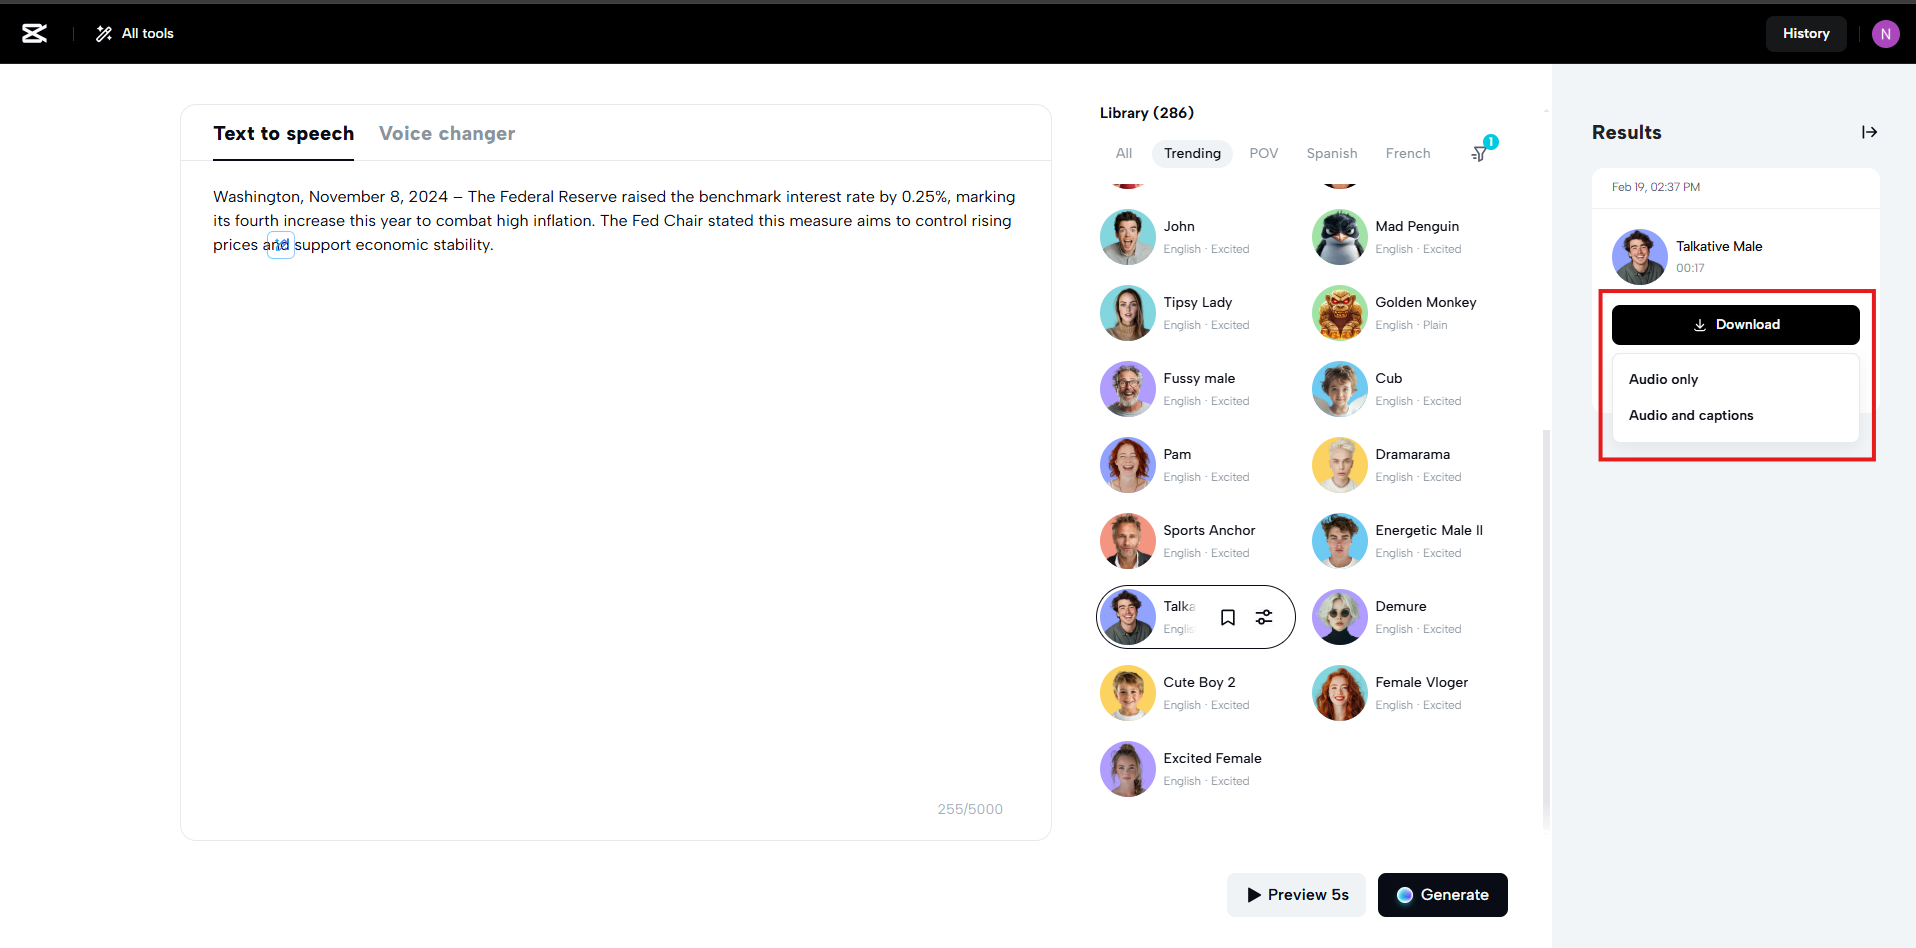1916x948 pixels.
Task: Open voice adjustment settings for selected voice
Action: tap(1264, 617)
